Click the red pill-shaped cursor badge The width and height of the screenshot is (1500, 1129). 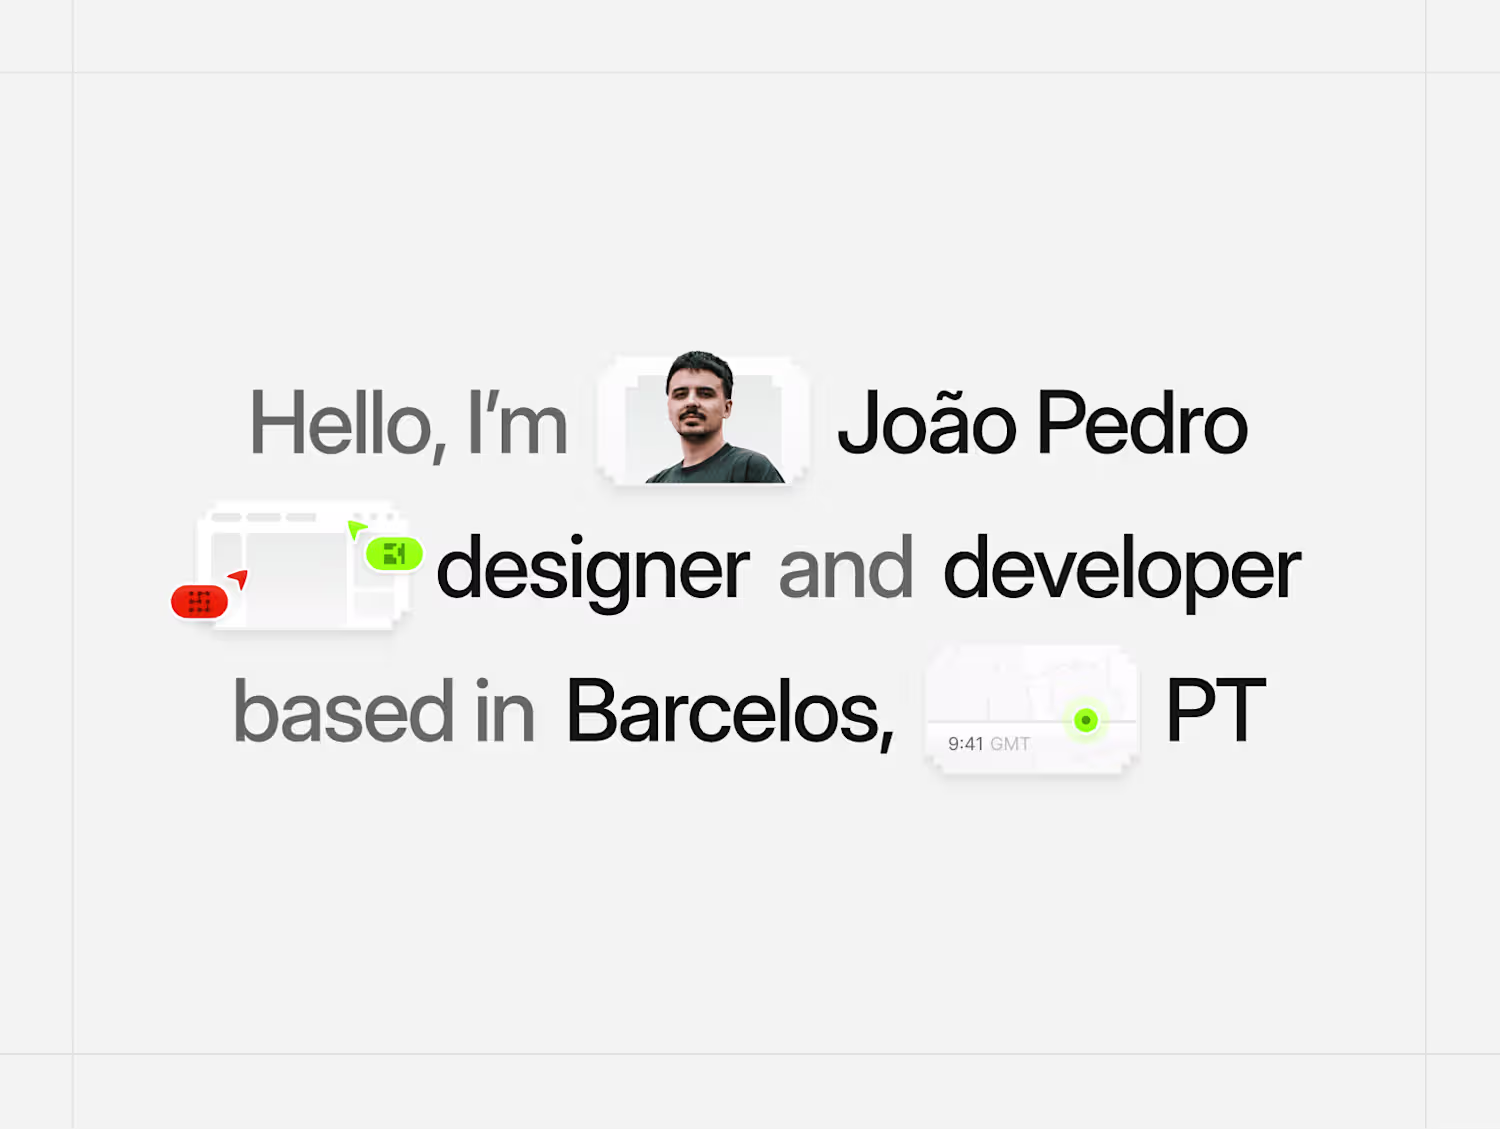click(x=199, y=601)
